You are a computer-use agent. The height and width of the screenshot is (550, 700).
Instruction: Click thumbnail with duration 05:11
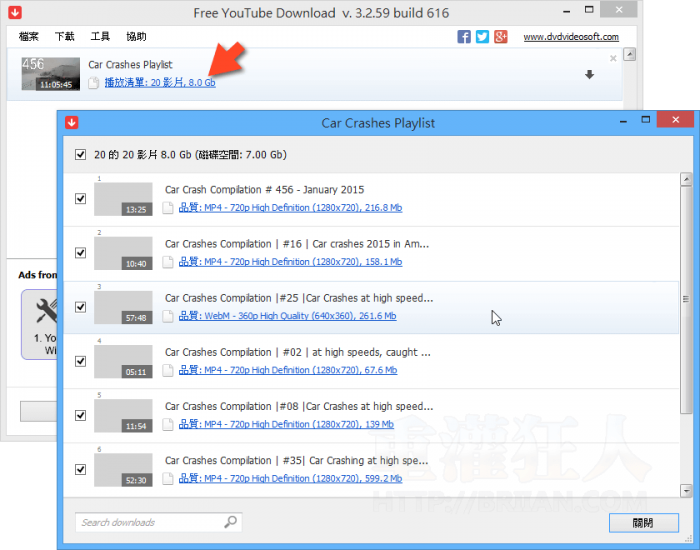click(x=123, y=362)
